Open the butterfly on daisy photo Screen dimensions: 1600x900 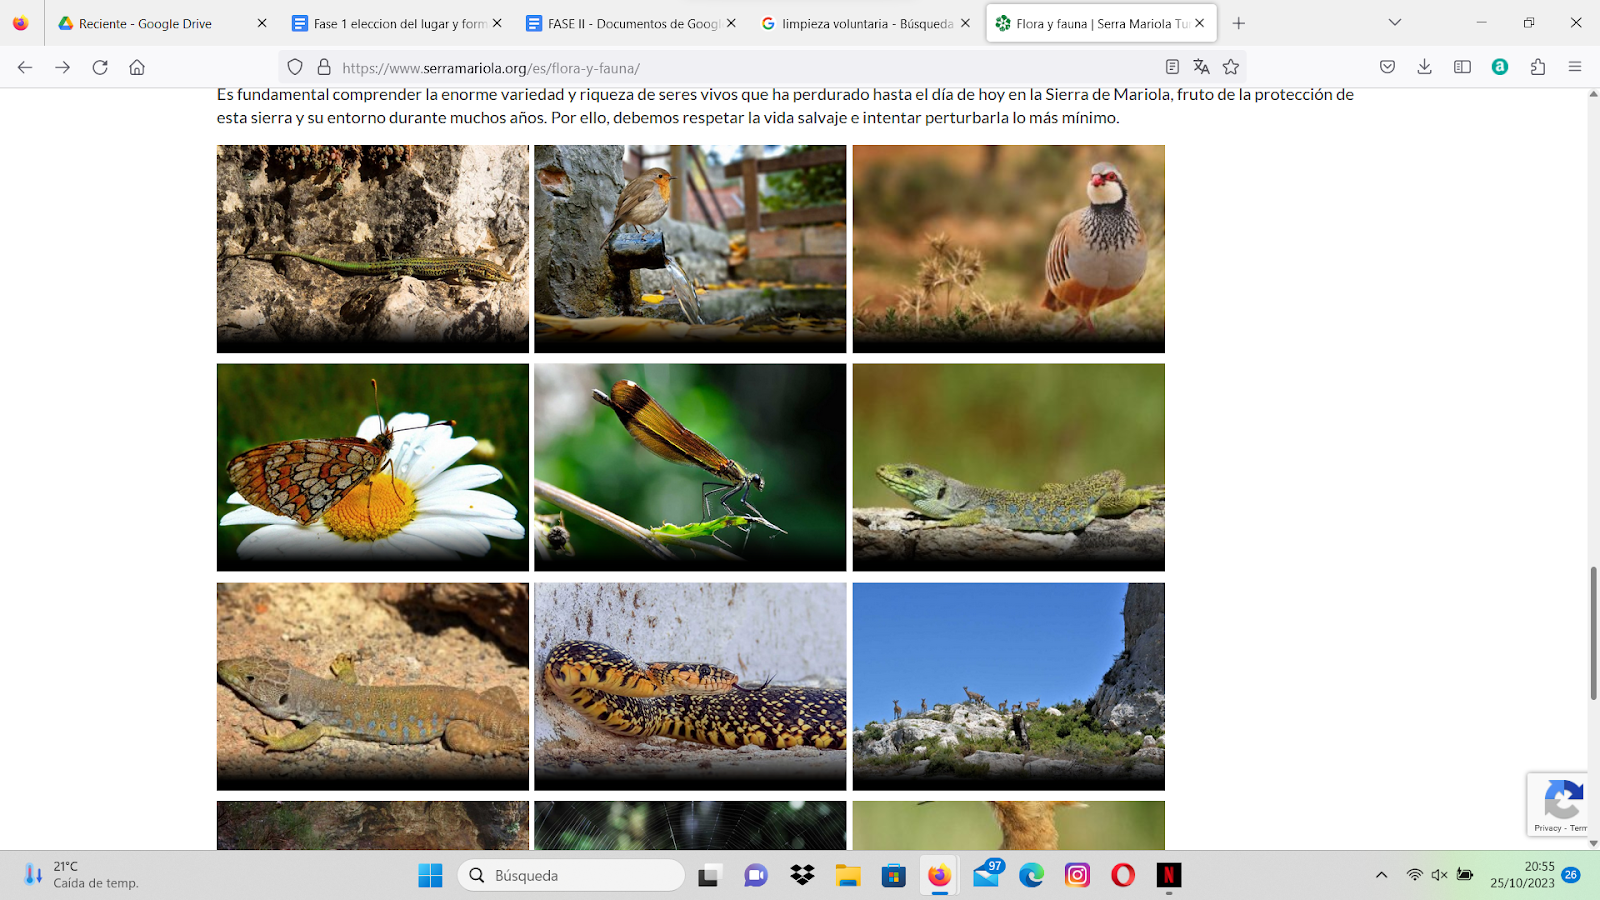(373, 467)
